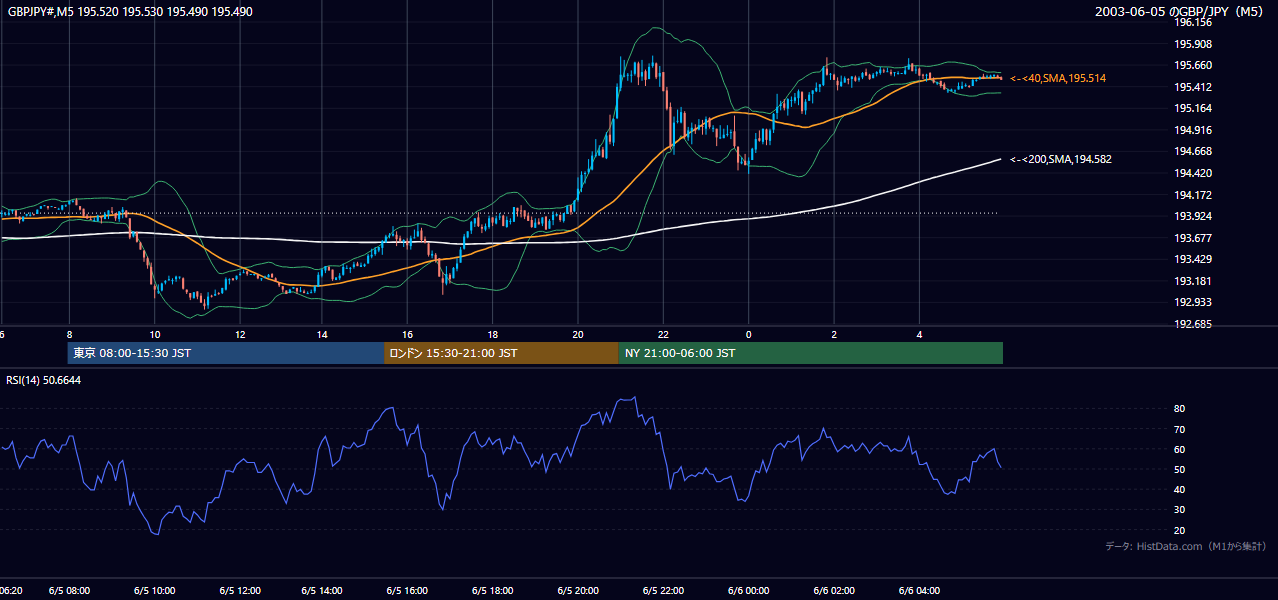The height and width of the screenshot is (600, 1278).
Task: Click the 195.908 price axis label
Action: point(1193,44)
